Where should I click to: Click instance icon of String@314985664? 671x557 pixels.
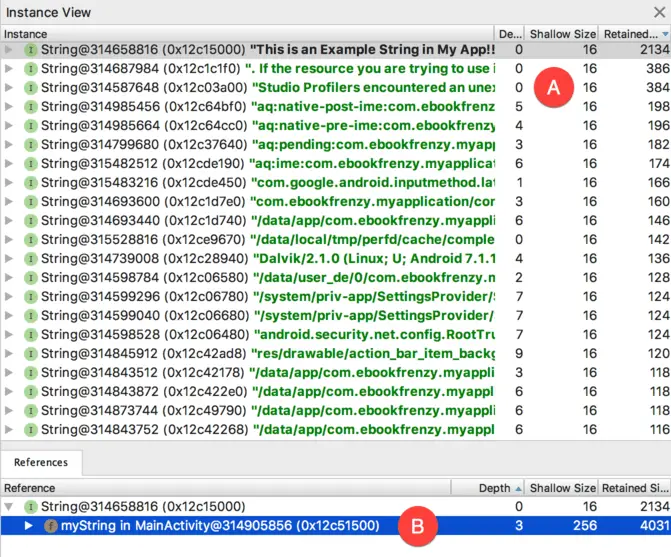[x=30, y=125]
